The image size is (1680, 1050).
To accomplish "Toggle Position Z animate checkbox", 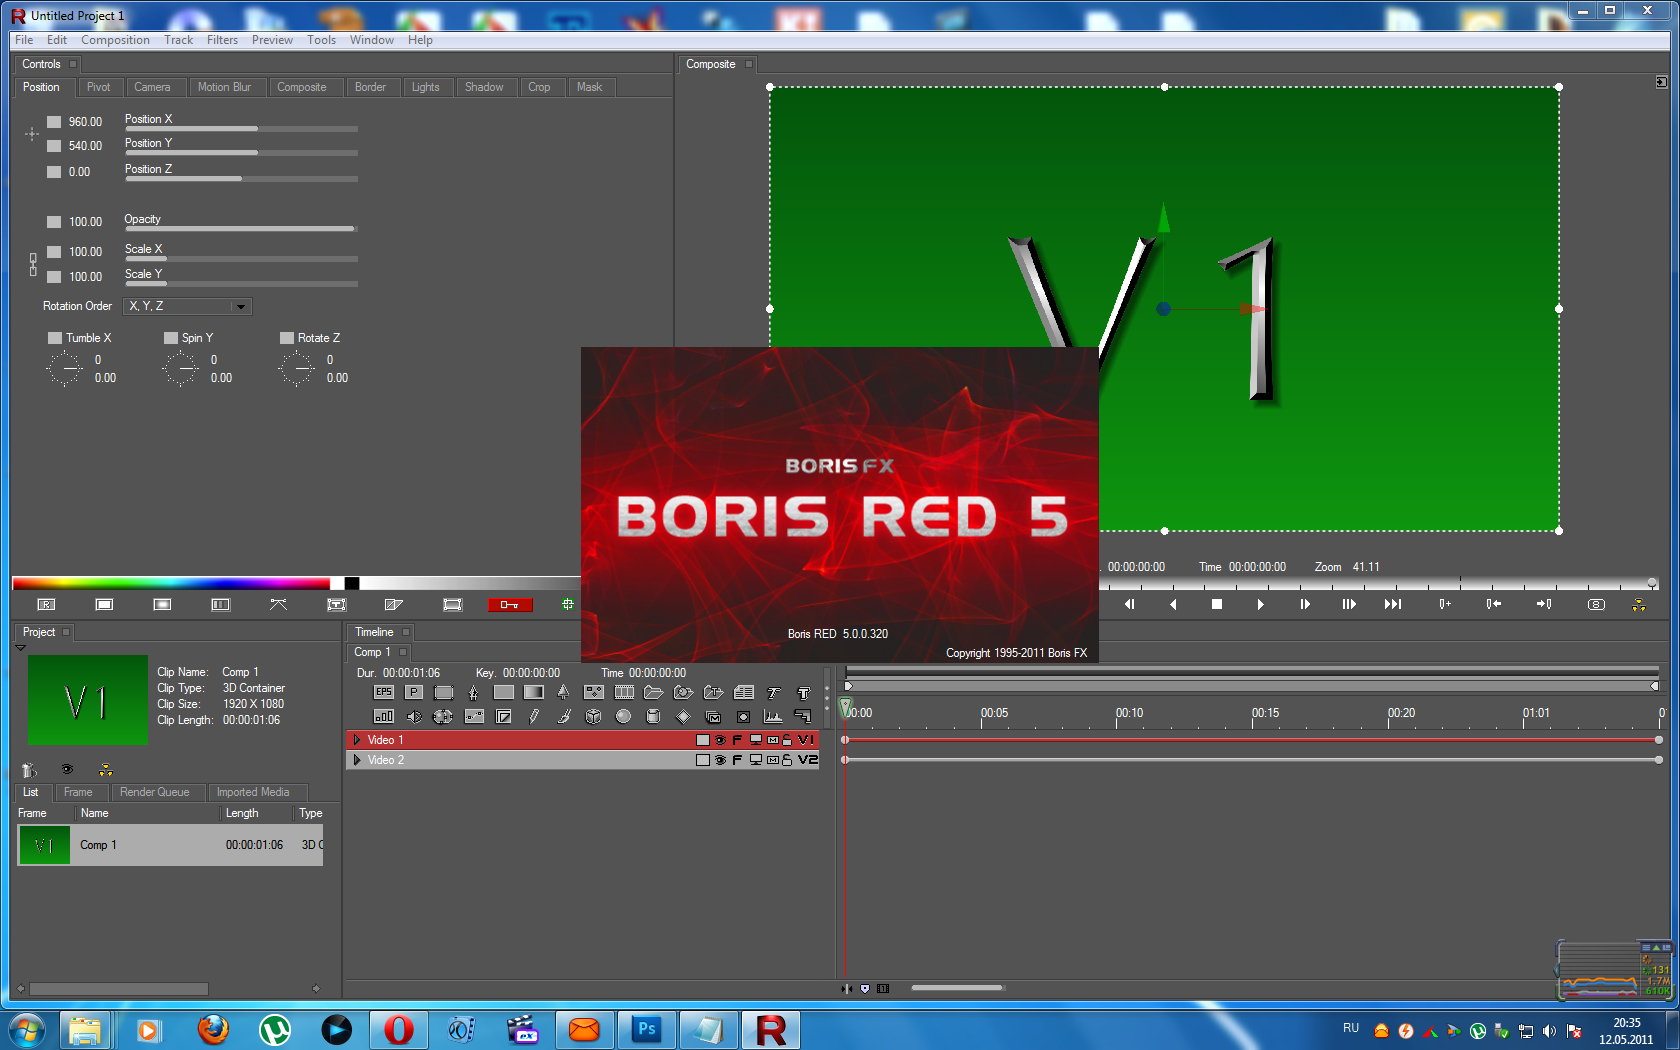I will click(54, 172).
